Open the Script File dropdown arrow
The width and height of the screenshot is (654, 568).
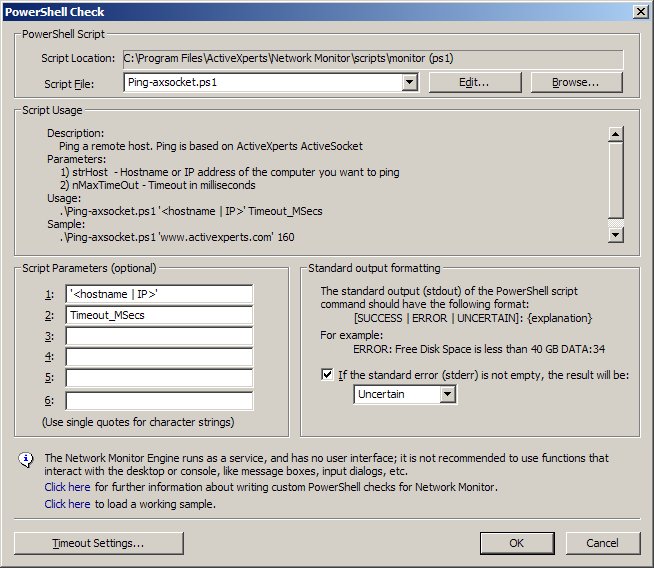click(410, 82)
